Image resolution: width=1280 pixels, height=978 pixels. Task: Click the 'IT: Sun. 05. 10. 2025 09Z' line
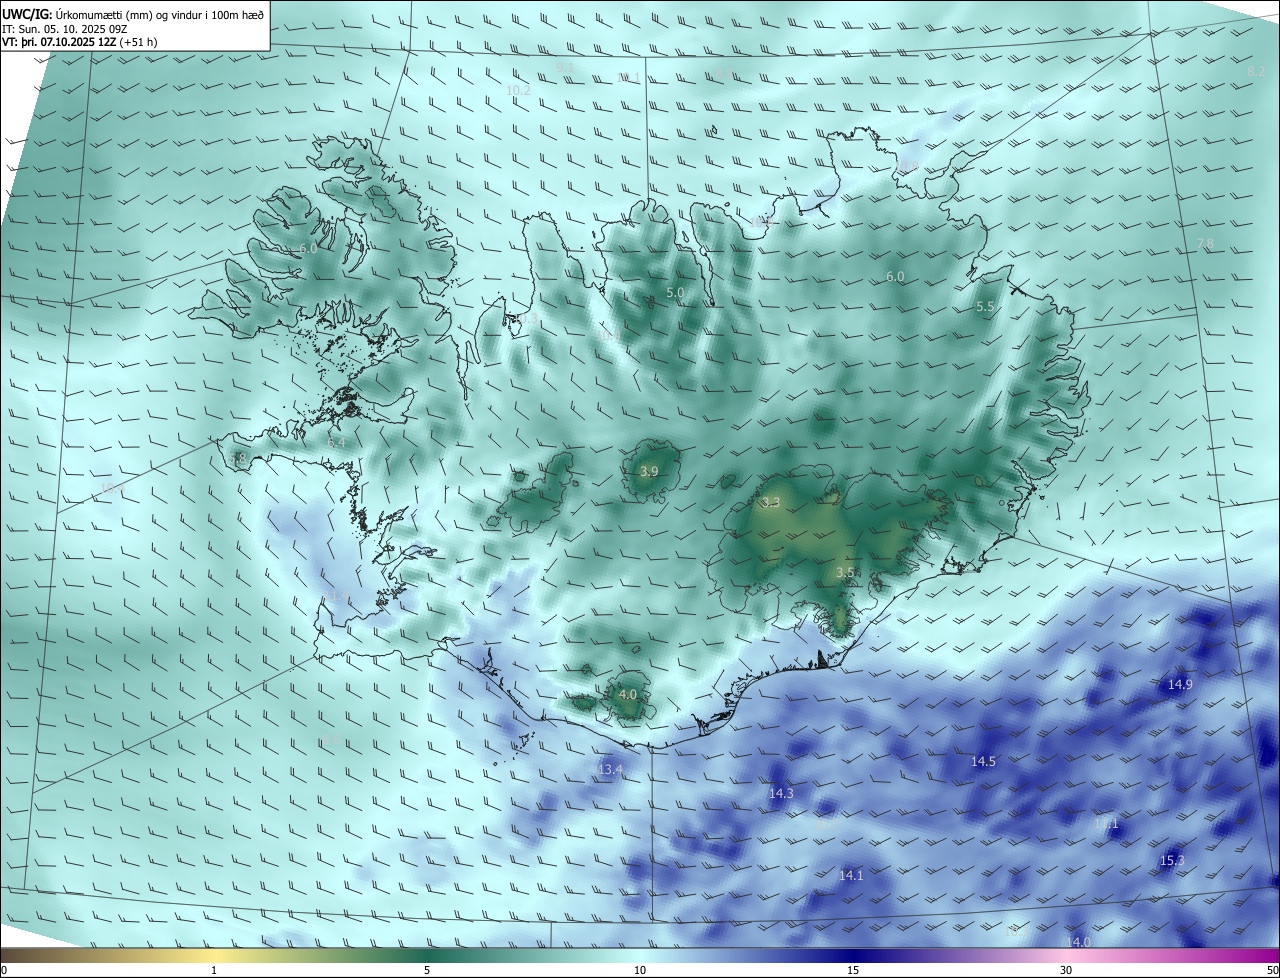66,29
